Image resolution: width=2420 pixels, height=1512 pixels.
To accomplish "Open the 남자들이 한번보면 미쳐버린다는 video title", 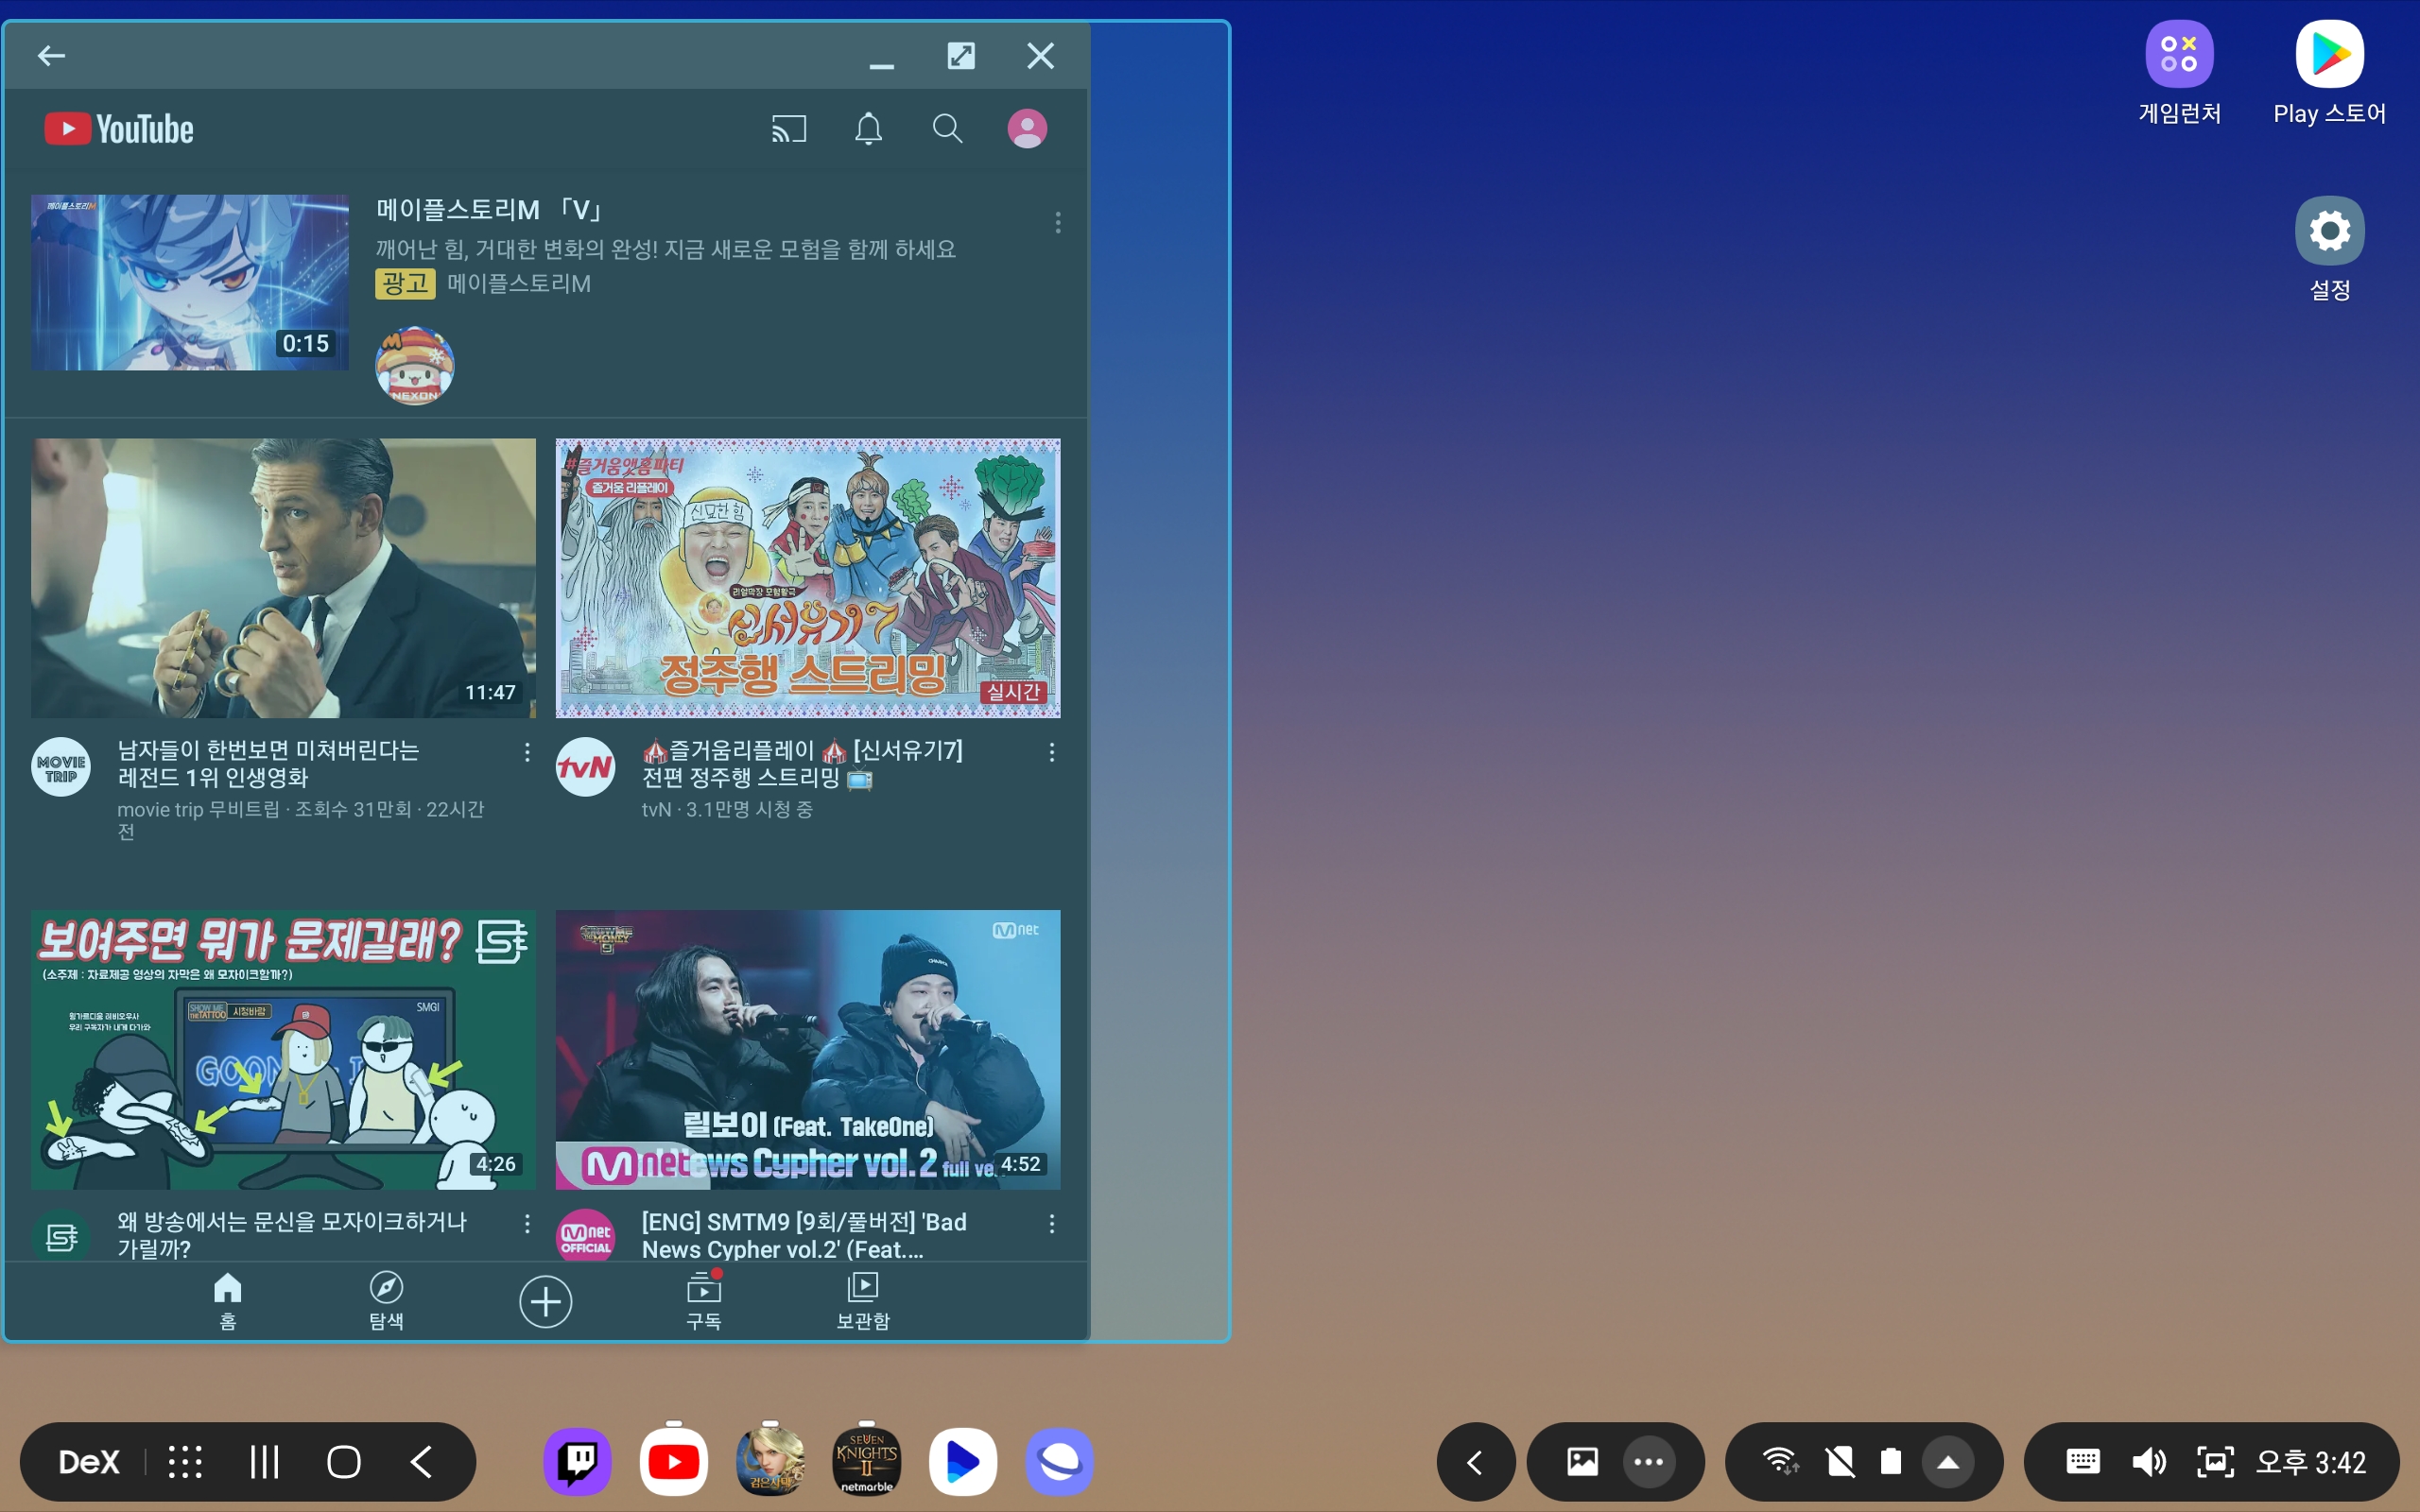I will [x=268, y=763].
